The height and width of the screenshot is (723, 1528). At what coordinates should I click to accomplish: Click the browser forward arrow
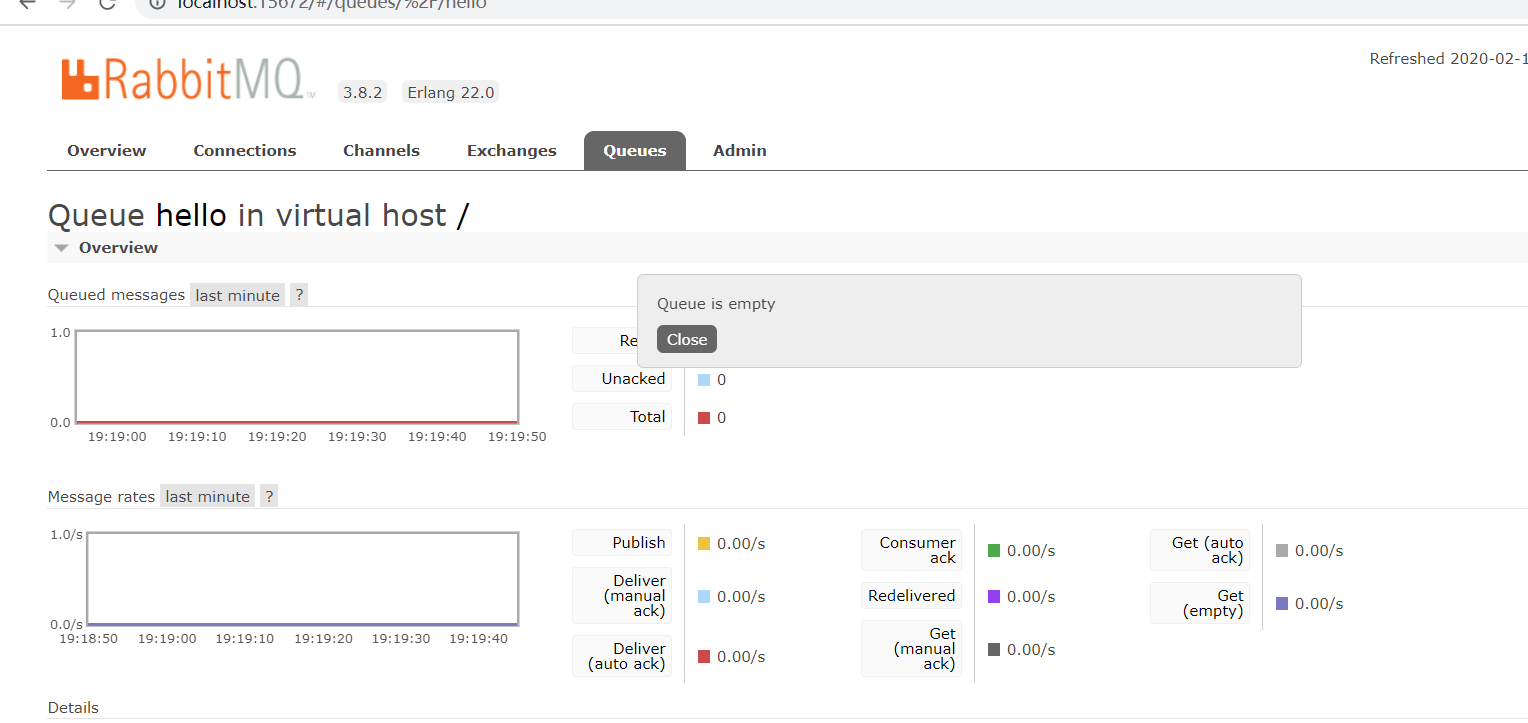coord(68,4)
